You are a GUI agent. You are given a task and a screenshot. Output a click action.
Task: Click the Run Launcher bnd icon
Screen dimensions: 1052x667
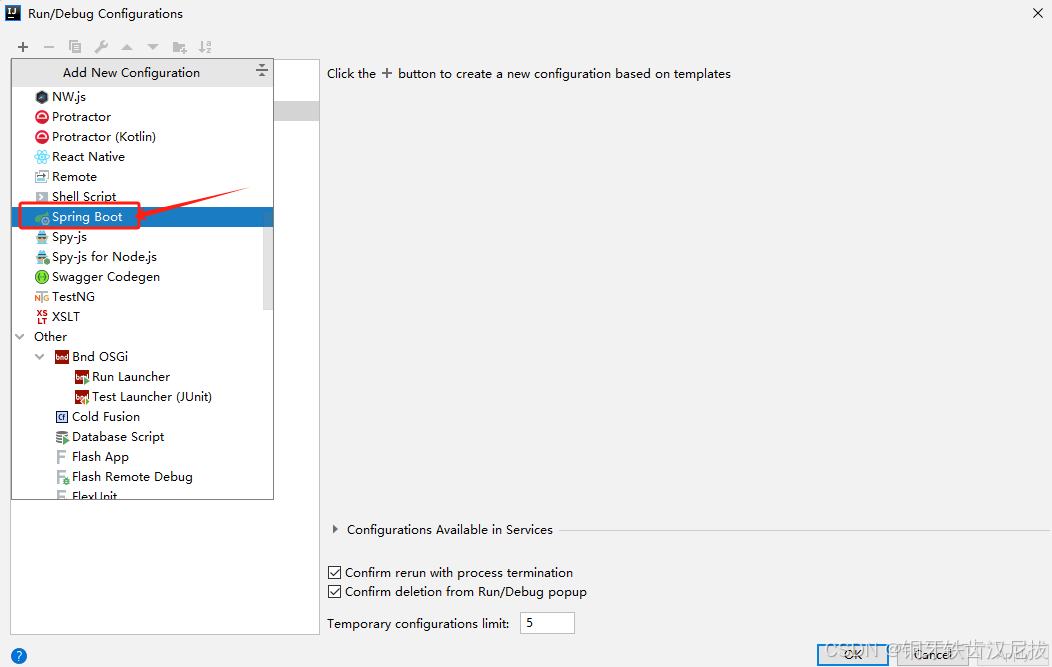82,377
